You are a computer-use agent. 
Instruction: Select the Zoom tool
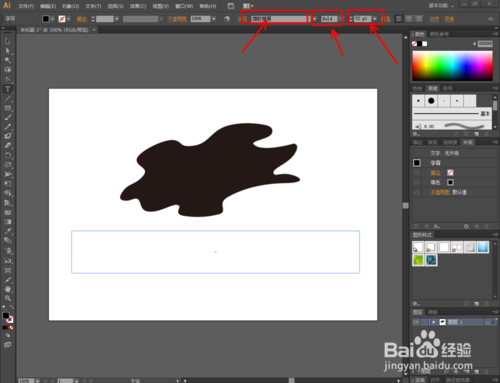point(8,298)
